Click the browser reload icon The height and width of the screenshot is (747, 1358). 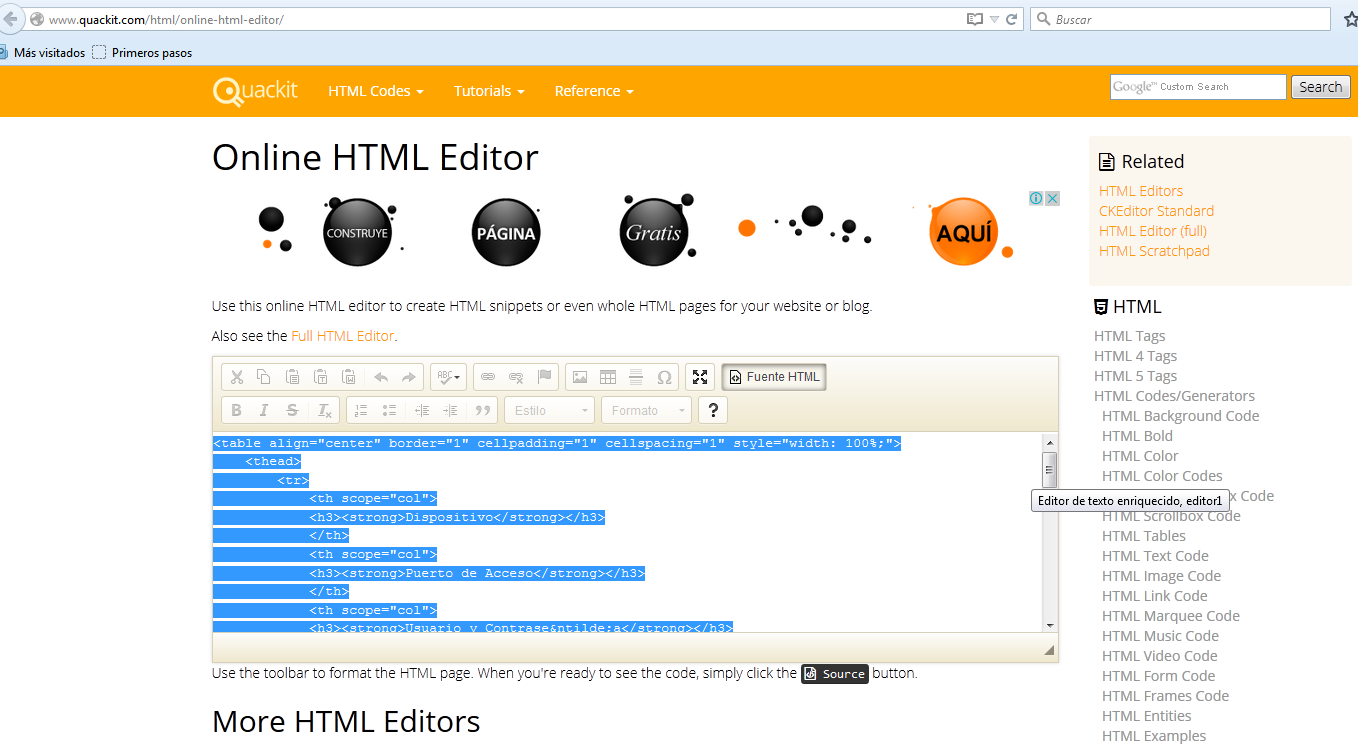tap(1012, 19)
